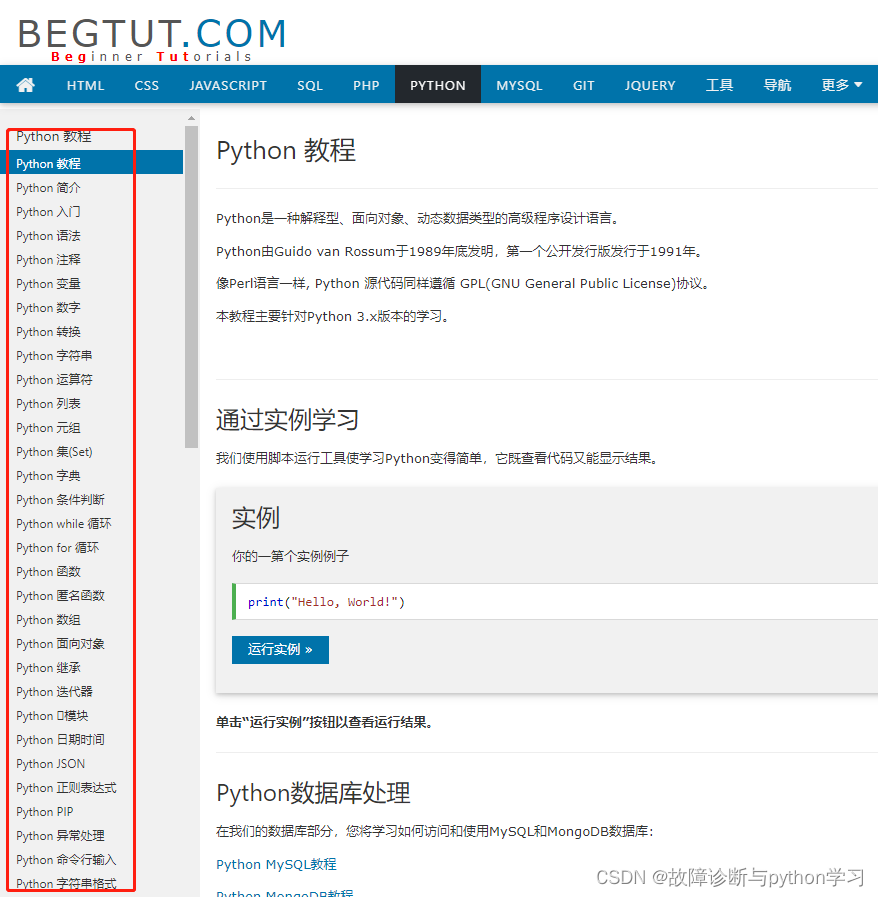Click the 导航 menu item
Viewport: 878px width, 897px height.
pos(777,85)
